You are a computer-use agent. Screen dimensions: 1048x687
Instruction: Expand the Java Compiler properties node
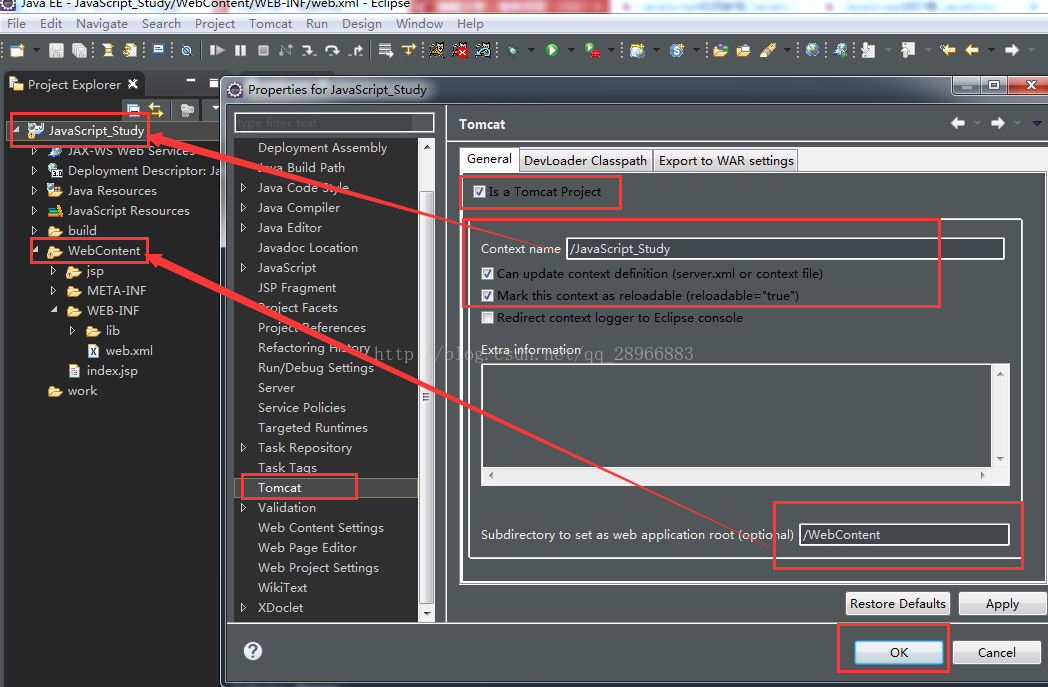click(x=244, y=208)
